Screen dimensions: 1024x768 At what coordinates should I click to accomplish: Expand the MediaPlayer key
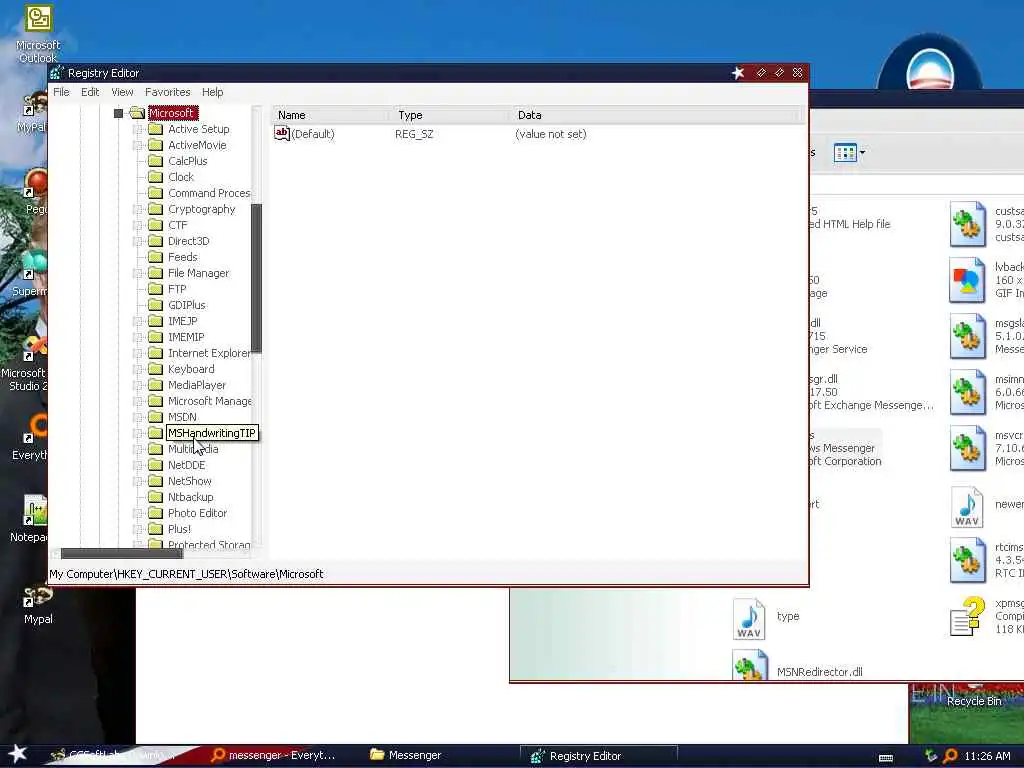(137, 385)
